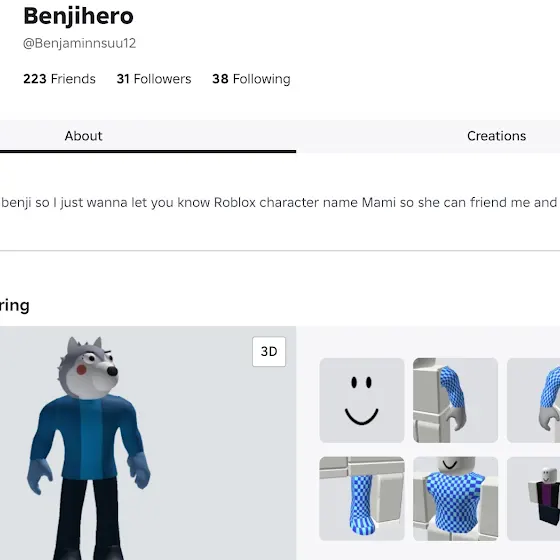
Task: Open the checkered blue right arm item
Action: point(534,400)
